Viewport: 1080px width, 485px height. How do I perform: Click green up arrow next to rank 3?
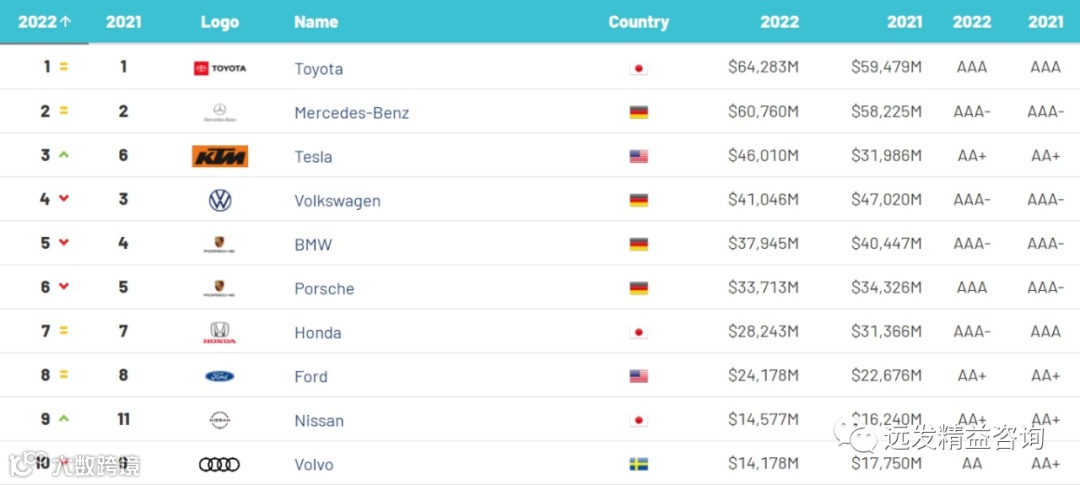point(64,155)
